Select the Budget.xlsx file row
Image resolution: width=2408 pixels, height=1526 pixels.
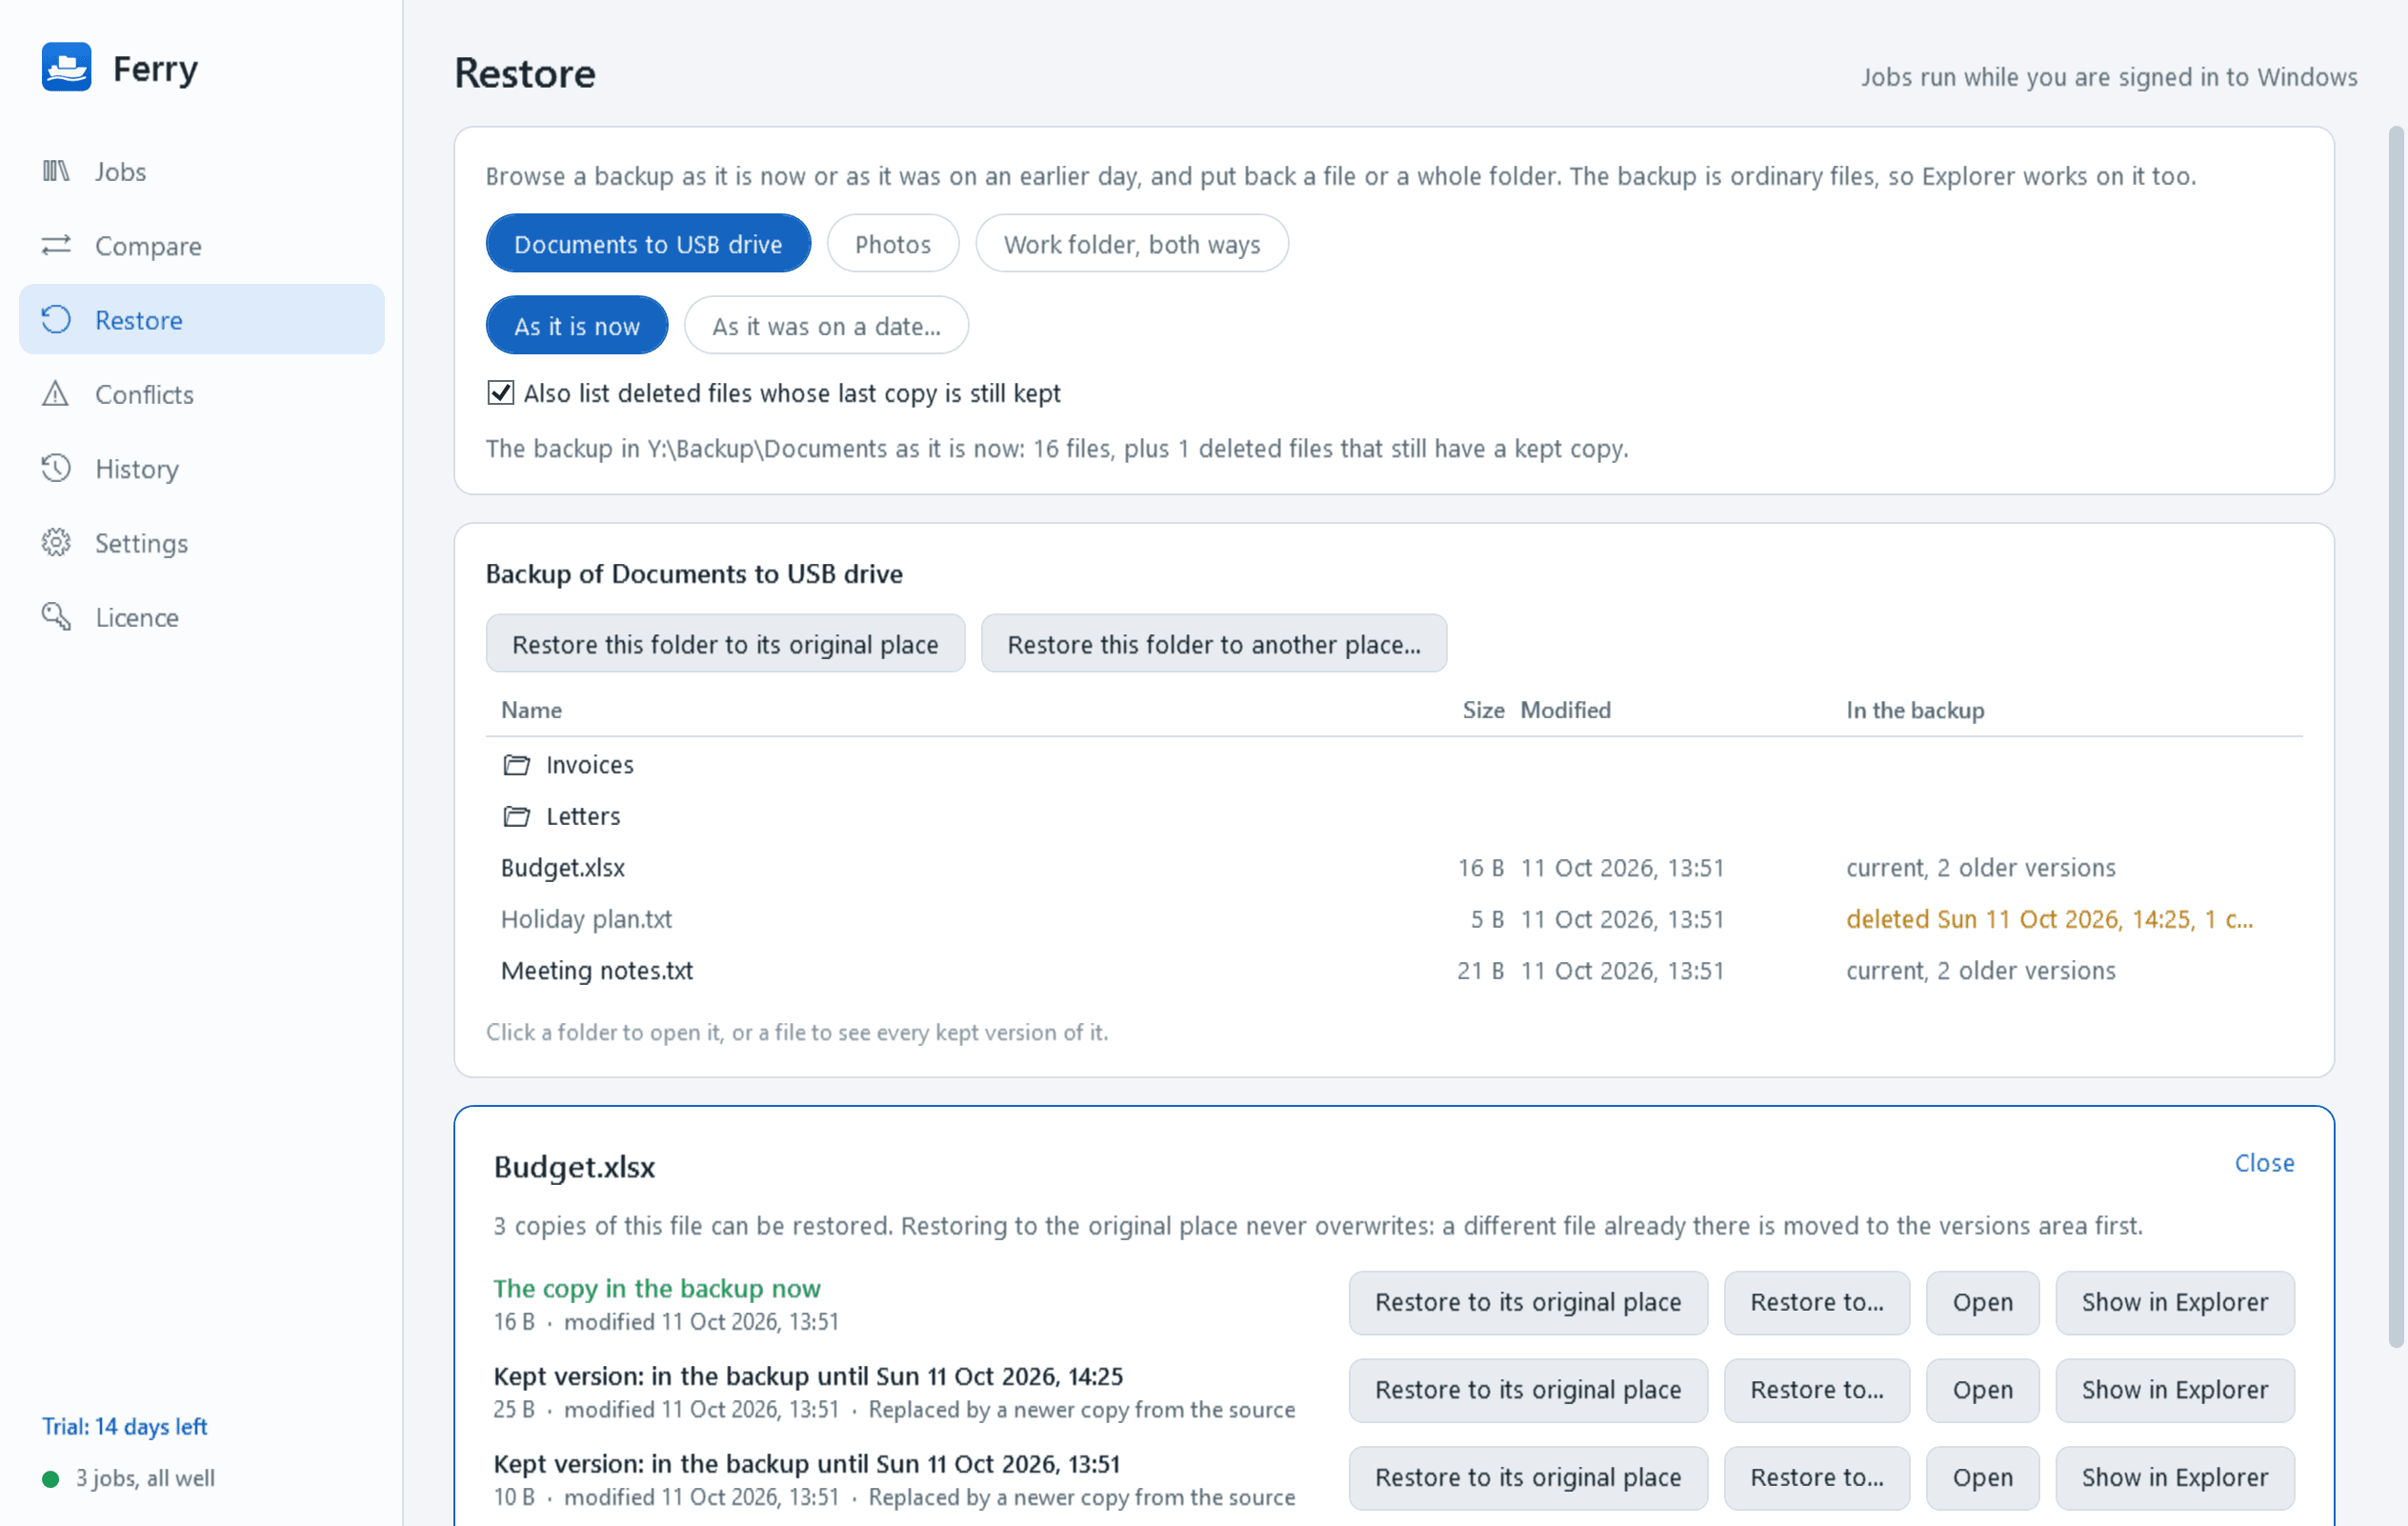coord(1394,867)
